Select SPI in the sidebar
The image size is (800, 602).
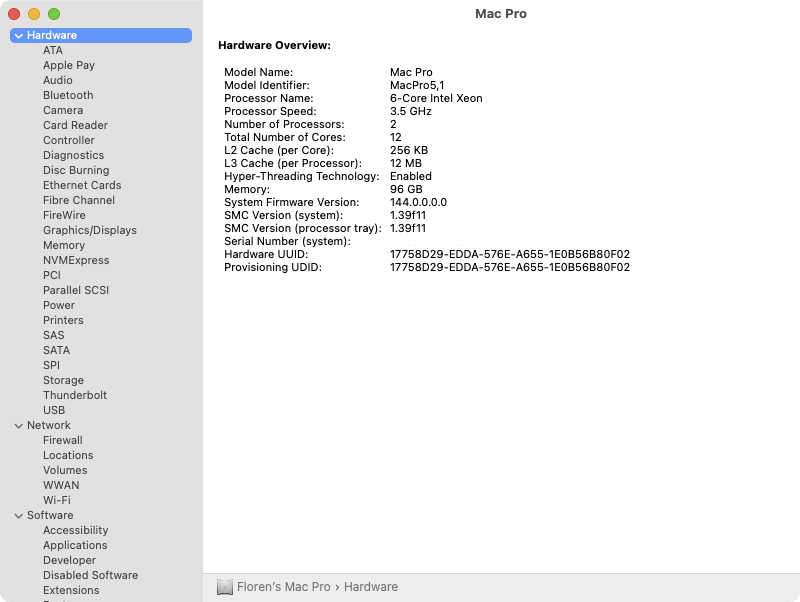pyautogui.click(x=51, y=365)
